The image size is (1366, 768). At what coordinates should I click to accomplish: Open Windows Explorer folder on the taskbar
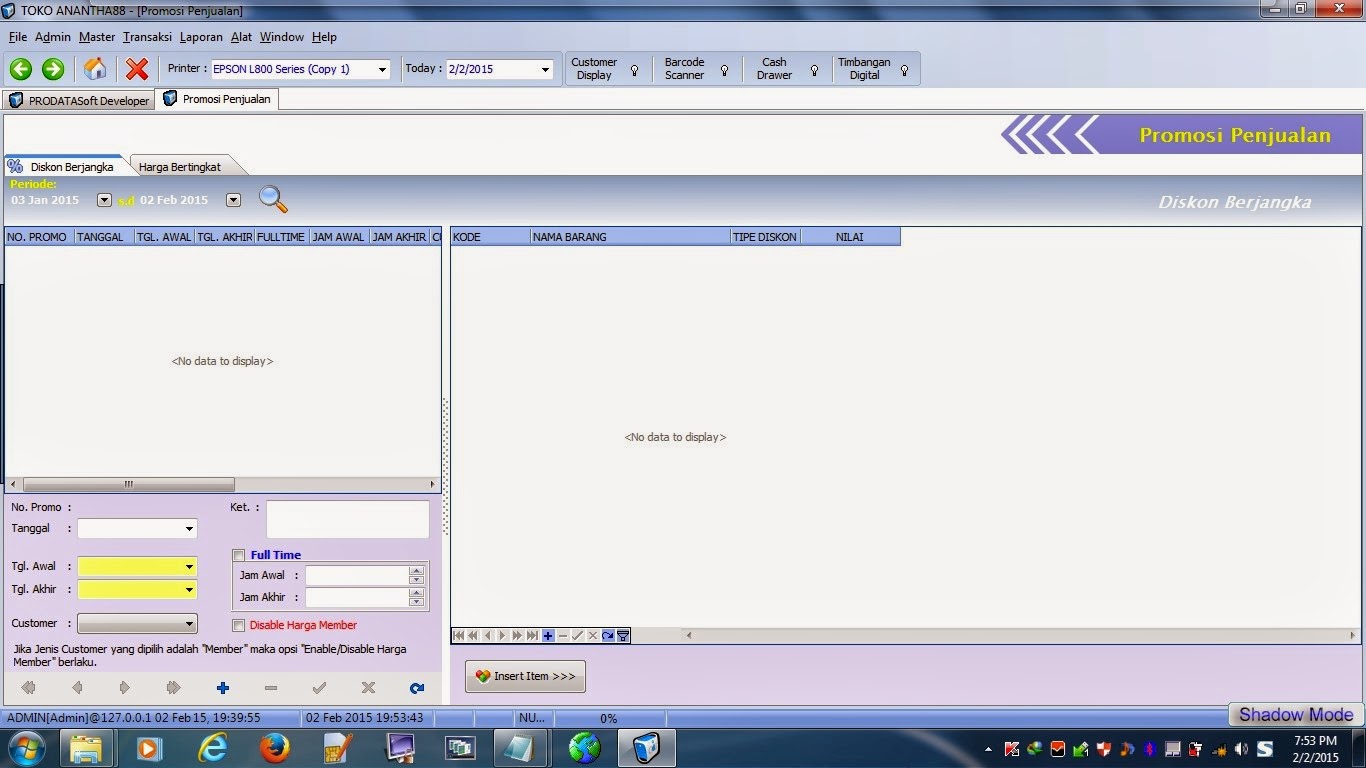point(86,748)
